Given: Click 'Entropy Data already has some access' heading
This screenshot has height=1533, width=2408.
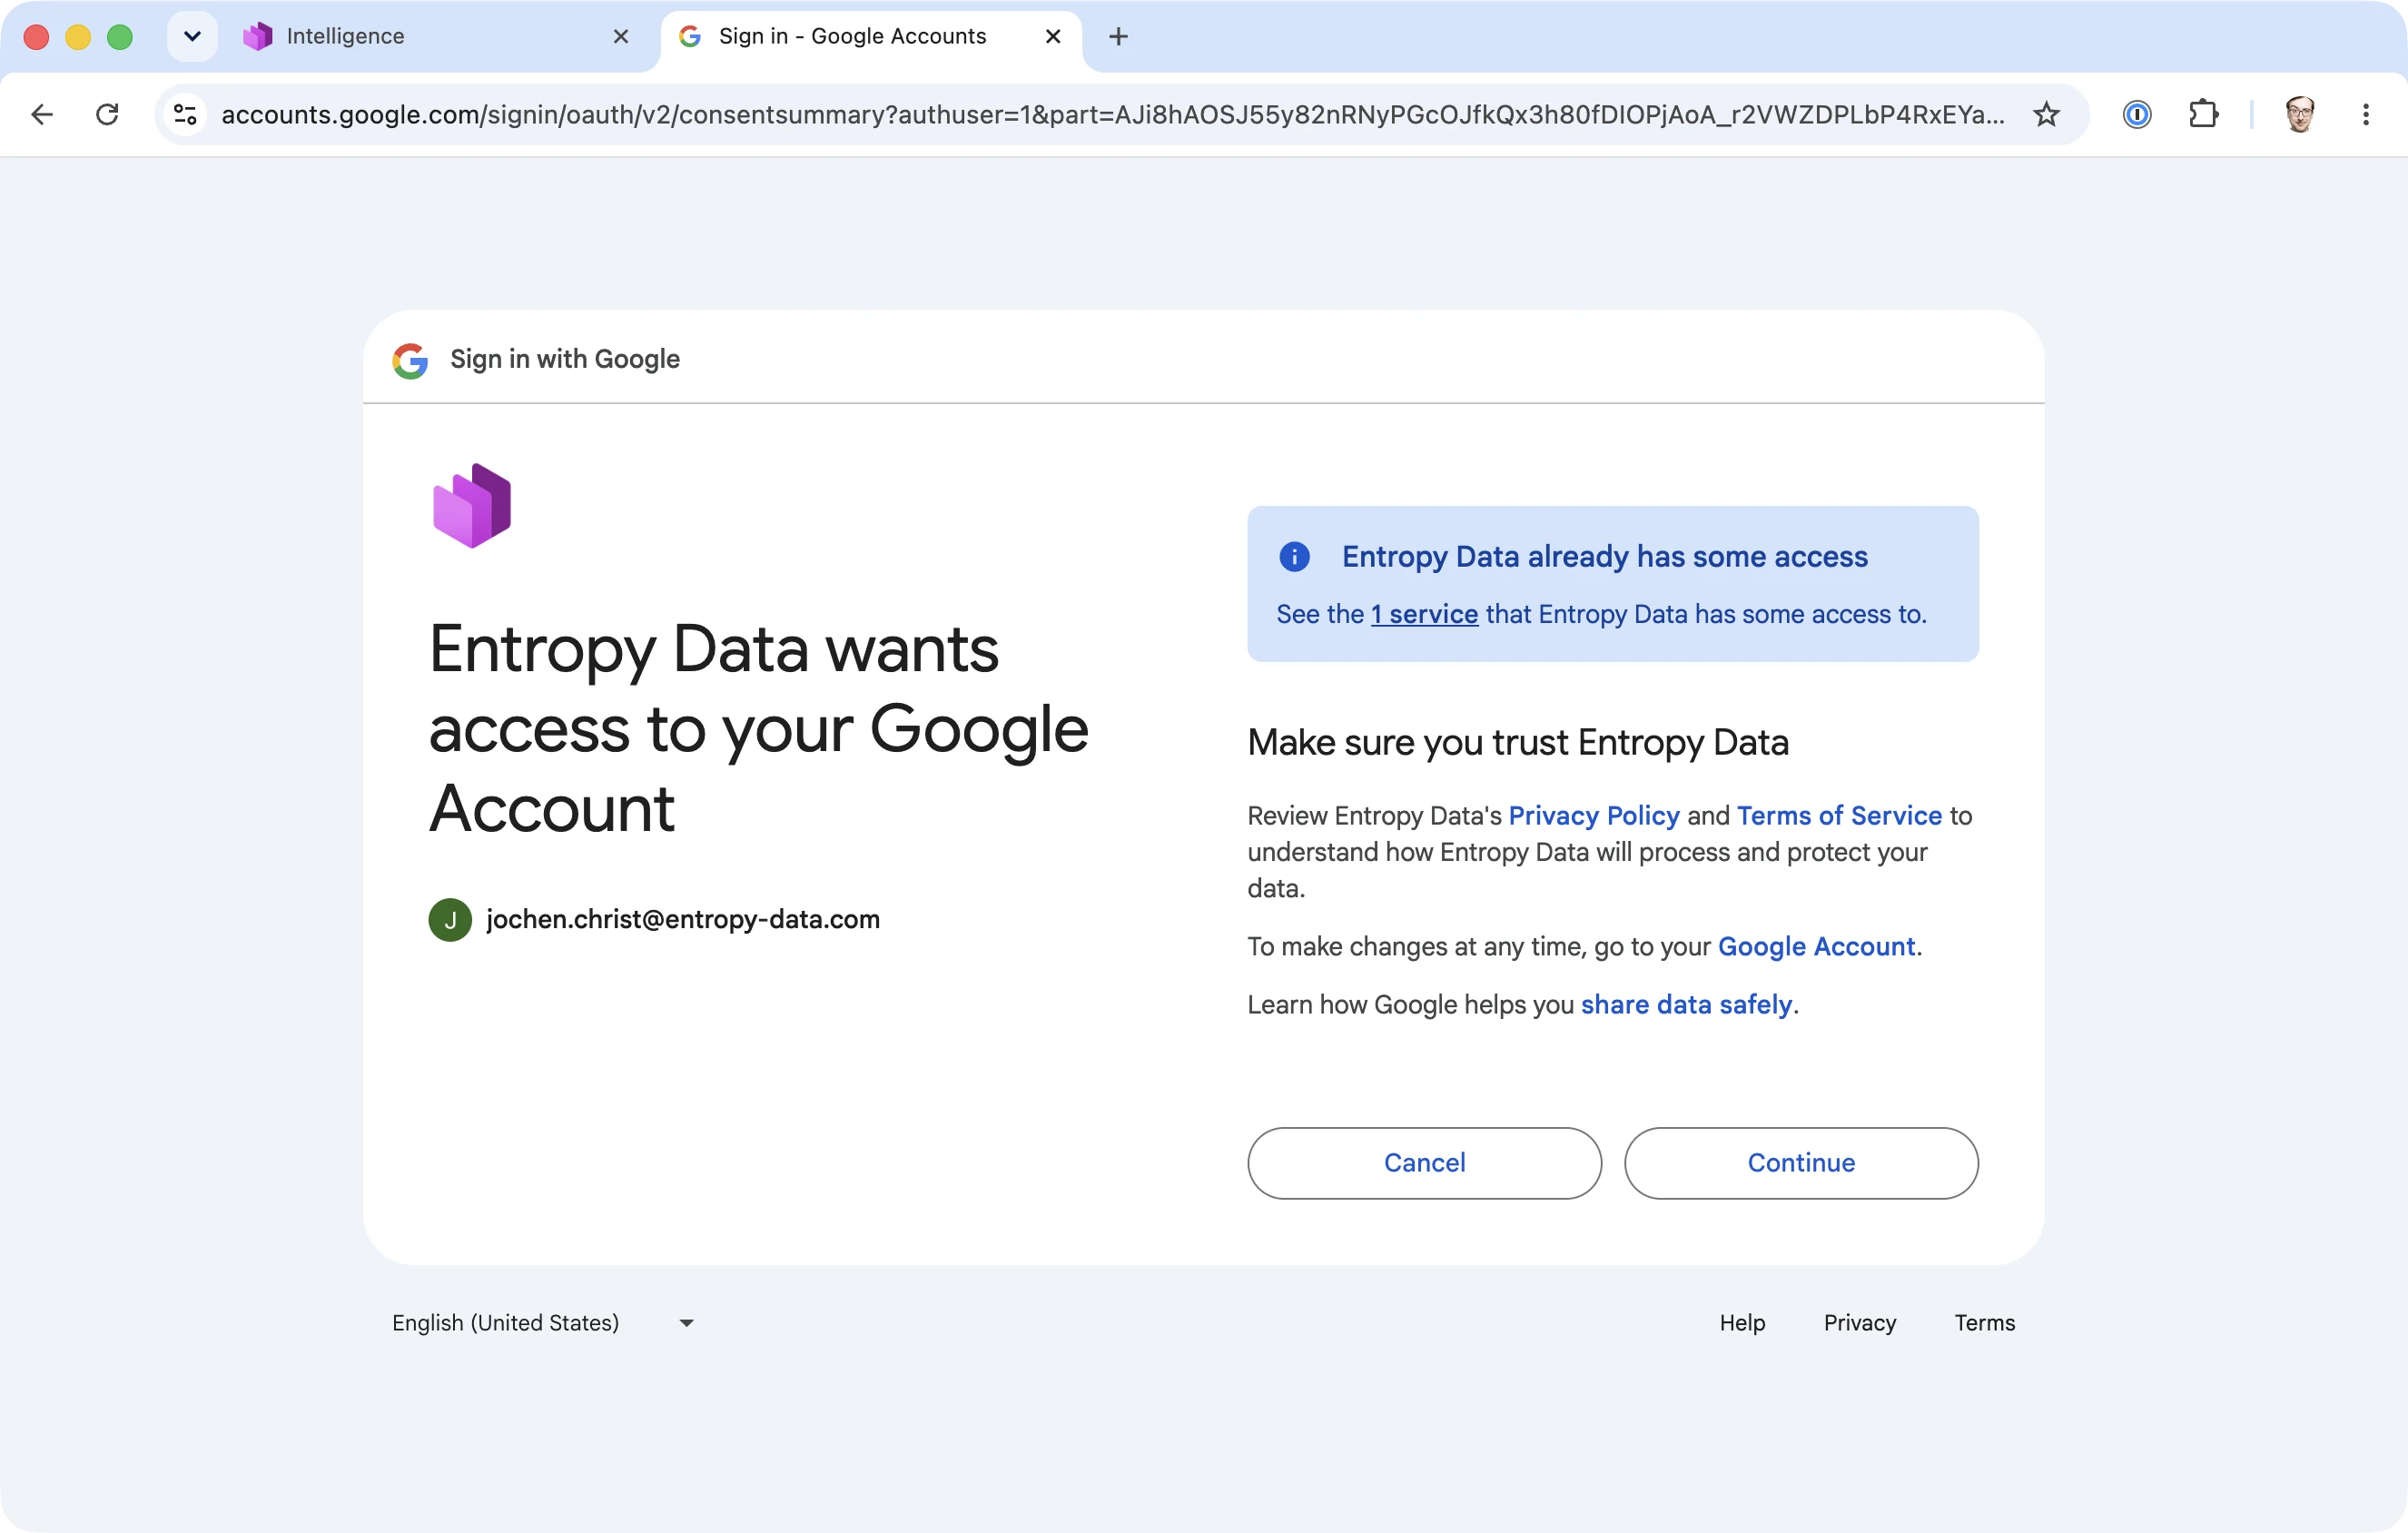Looking at the screenshot, I should [x=1604, y=557].
